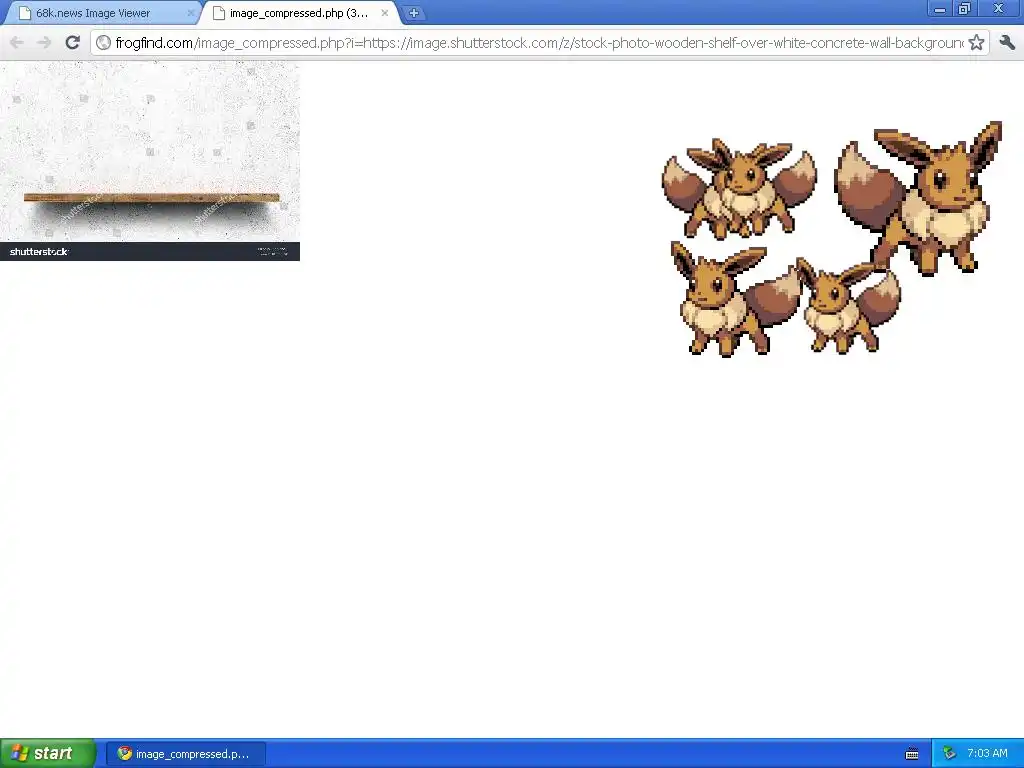Close the browser window
The width and height of the screenshot is (1024, 768).
pyautogui.click(x=998, y=8)
